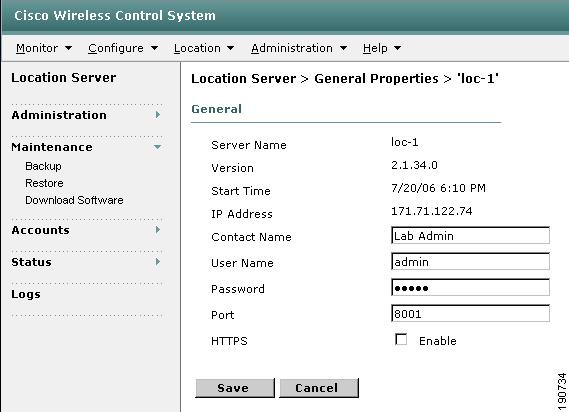Click the Enable label beside HTTPS
This screenshot has height=412, width=569.
click(x=438, y=341)
